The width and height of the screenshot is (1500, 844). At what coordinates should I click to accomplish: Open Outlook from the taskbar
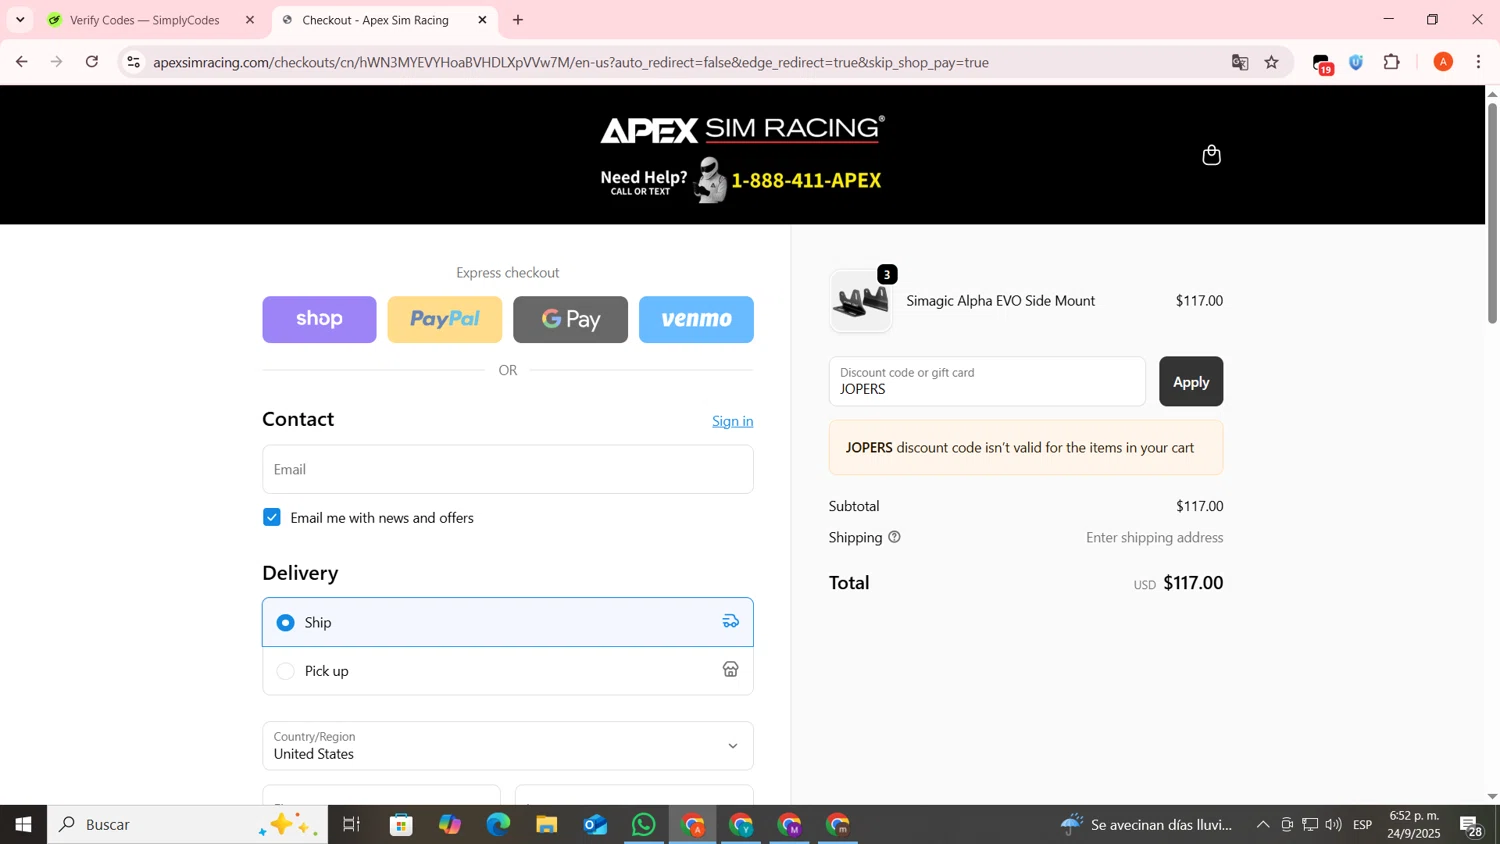pyautogui.click(x=595, y=825)
